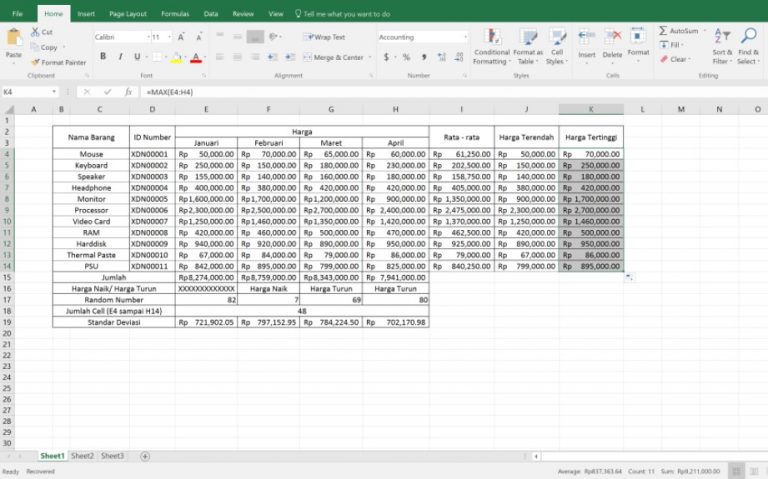Expand the AutoSum dropdown arrow
Viewport: 768px width, 479px height.
coord(705,31)
